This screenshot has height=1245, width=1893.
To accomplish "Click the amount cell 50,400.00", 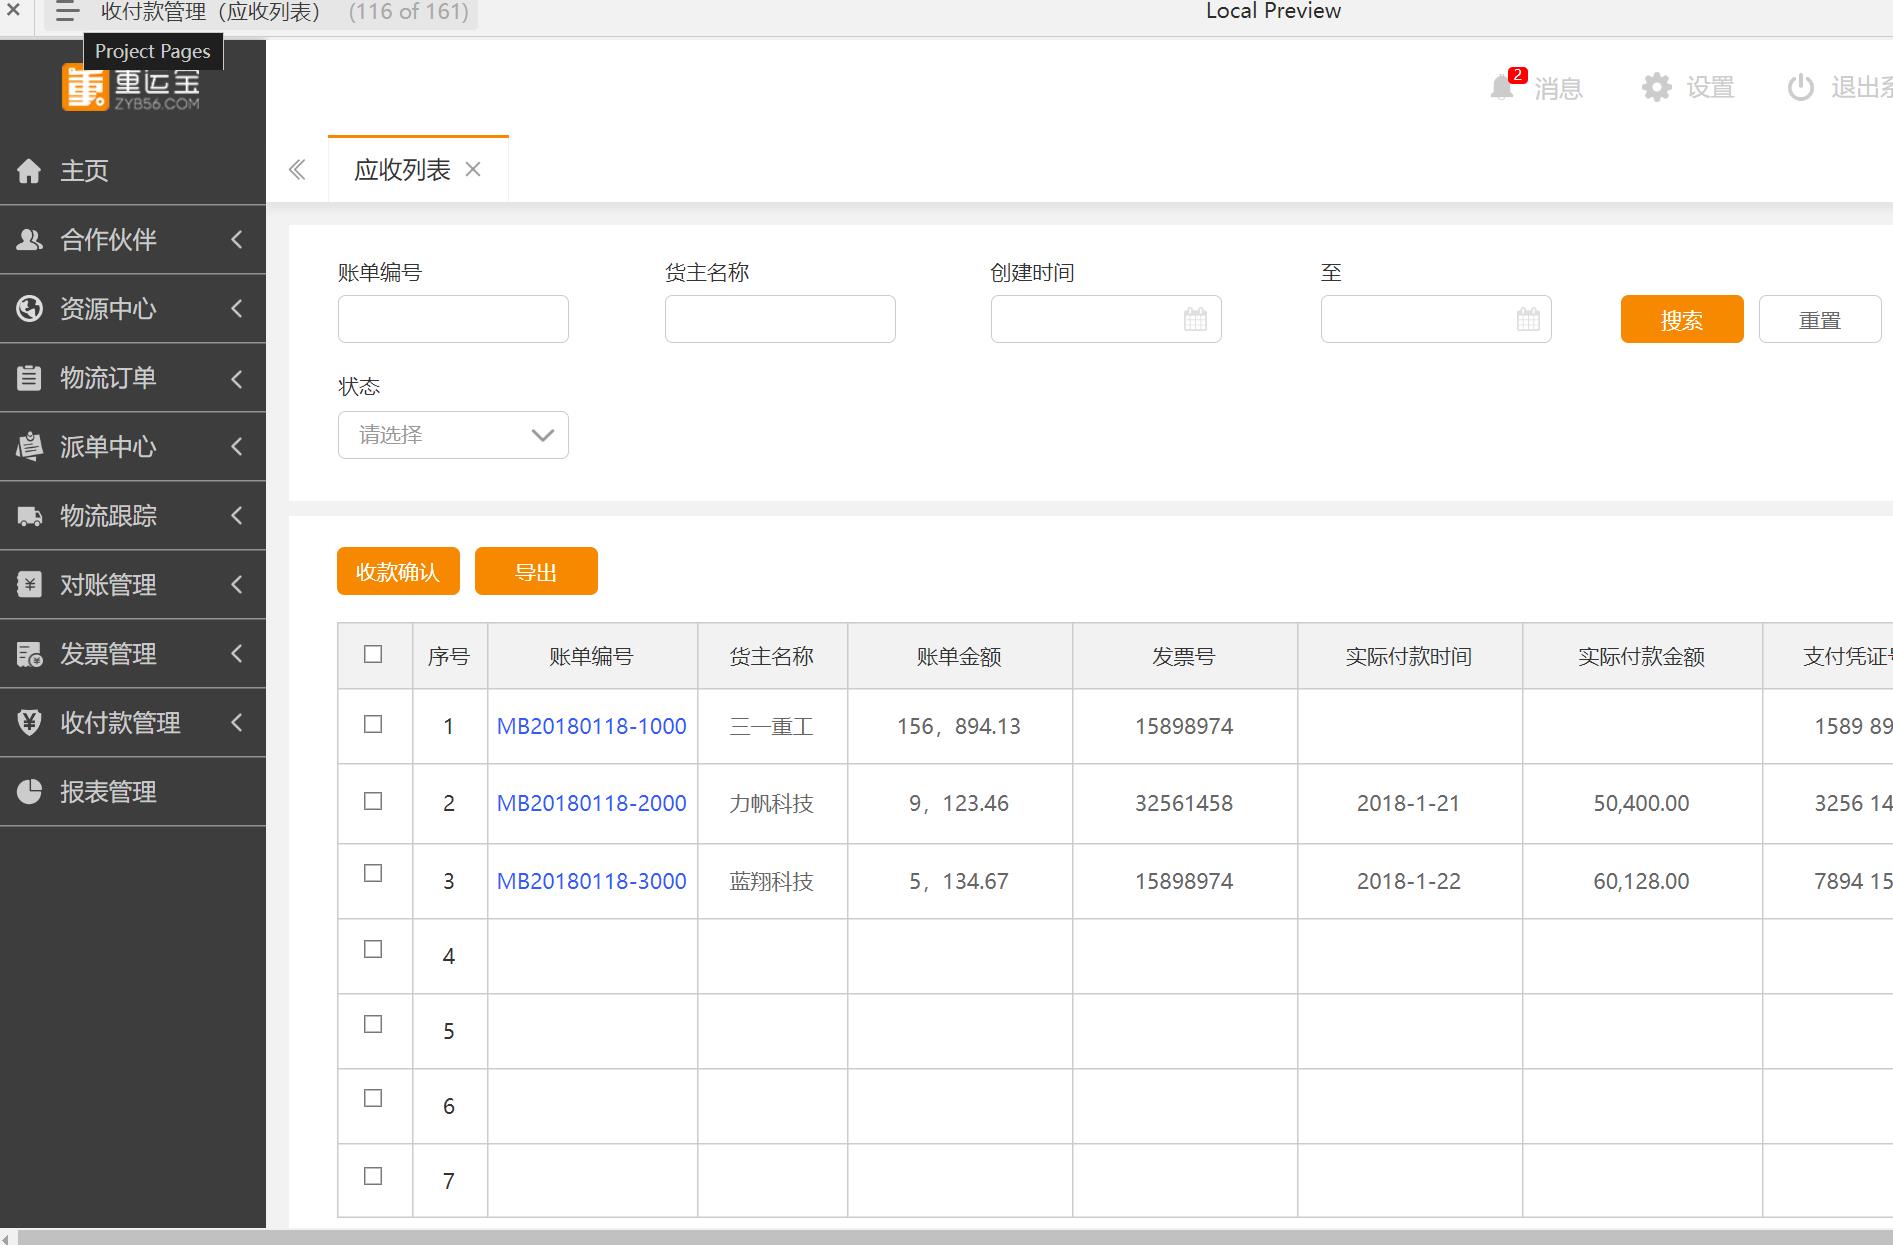I will click(1642, 803).
